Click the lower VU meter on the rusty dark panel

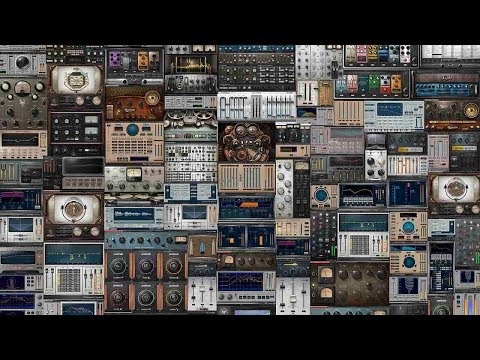point(326,293)
